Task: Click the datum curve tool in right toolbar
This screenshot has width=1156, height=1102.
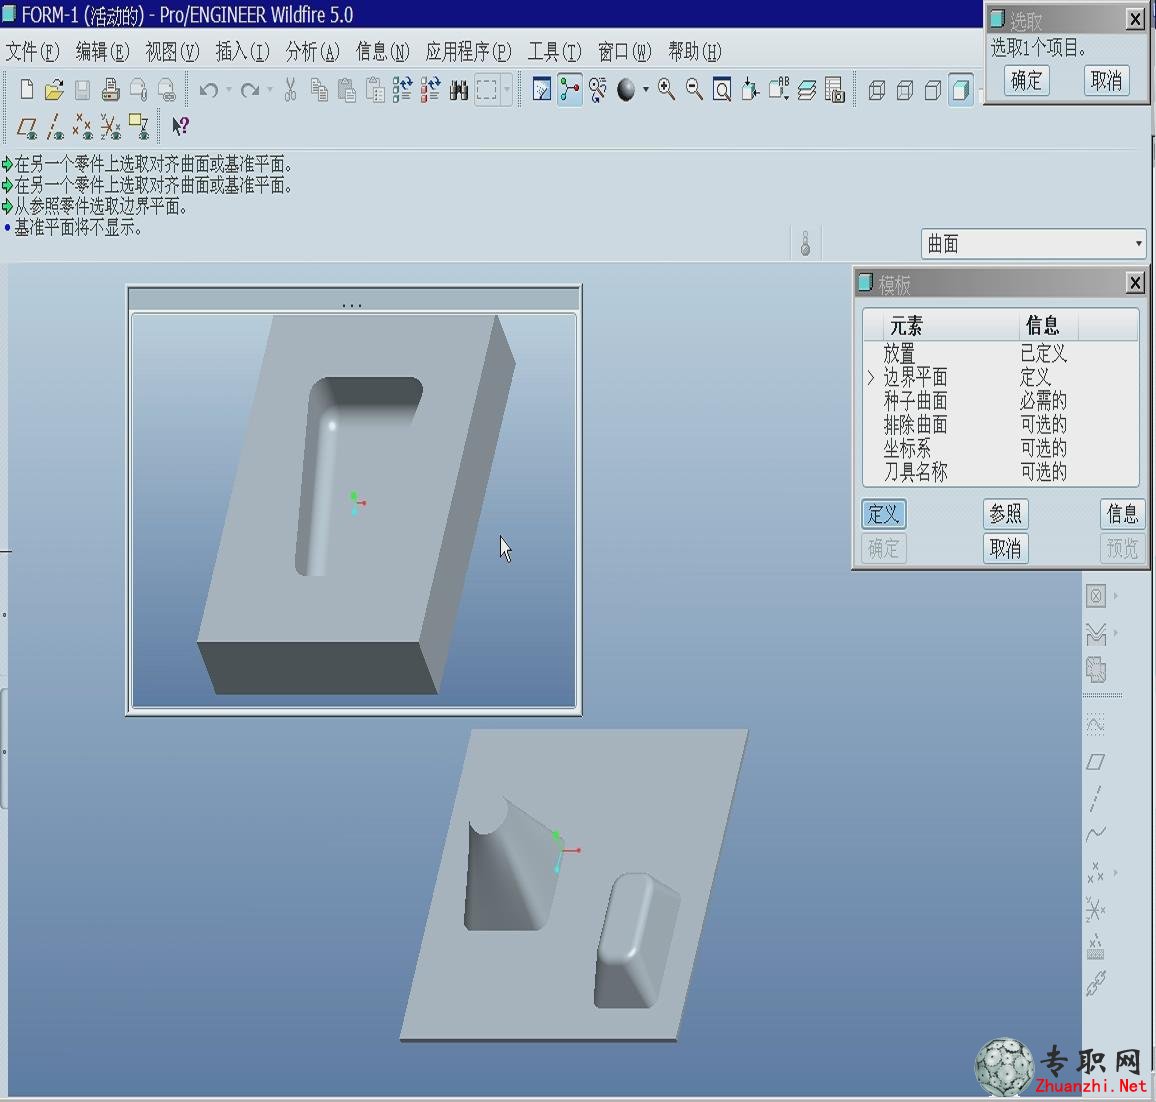Action: (x=1096, y=834)
